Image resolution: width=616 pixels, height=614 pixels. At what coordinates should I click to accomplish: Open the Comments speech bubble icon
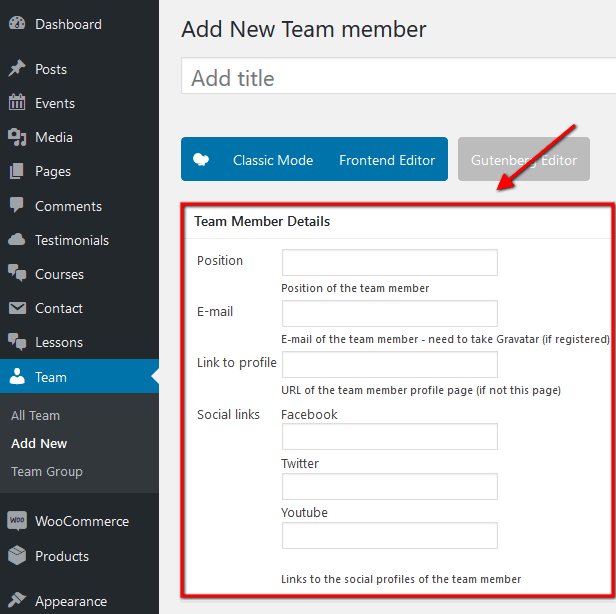tap(17, 205)
